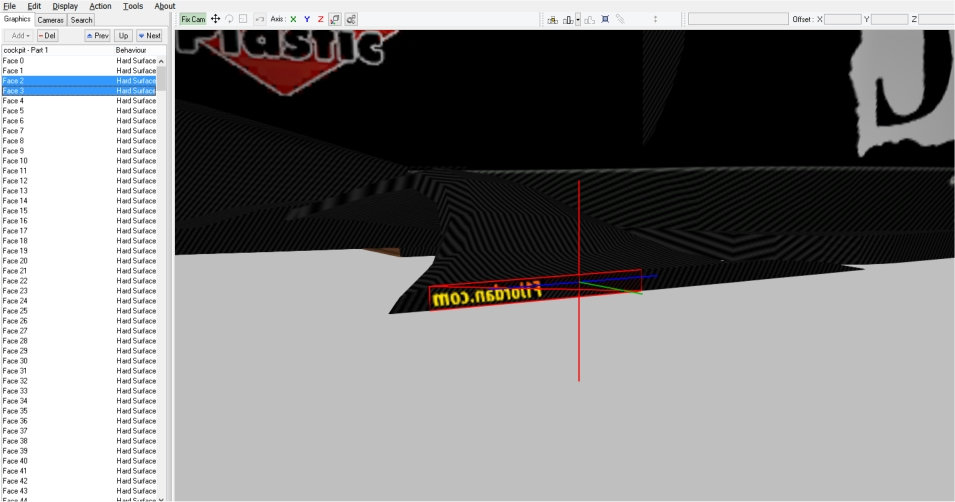Click the Behaviour column header
This screenshot has height=502, width=955.
coord(139,50)
